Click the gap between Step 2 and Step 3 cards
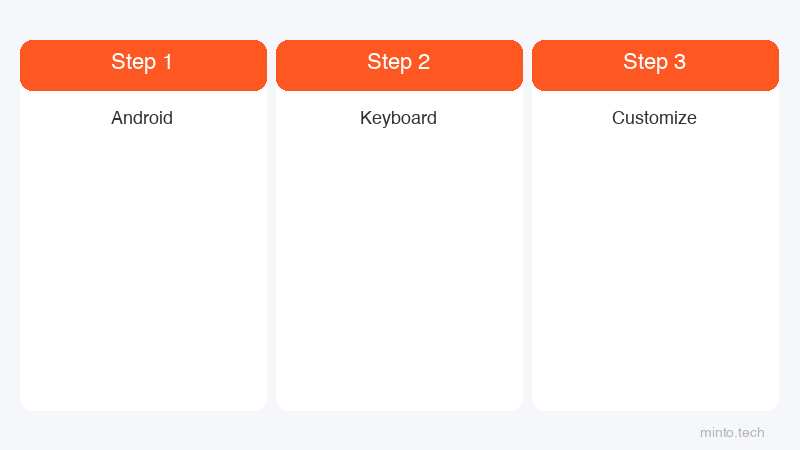This screenshot has width=800, height=450. pos(528,225)
